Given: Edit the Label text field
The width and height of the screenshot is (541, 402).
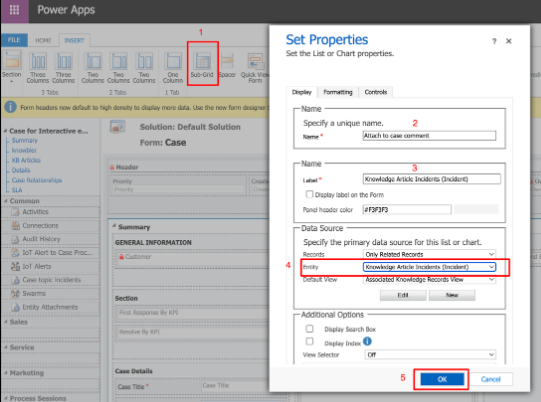Looking at the screenshot, I should tap(432, 179).
